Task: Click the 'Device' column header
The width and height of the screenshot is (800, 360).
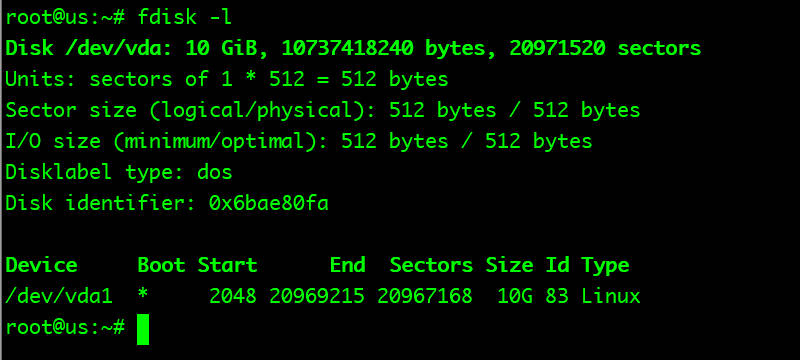Action: click(41, 265)
